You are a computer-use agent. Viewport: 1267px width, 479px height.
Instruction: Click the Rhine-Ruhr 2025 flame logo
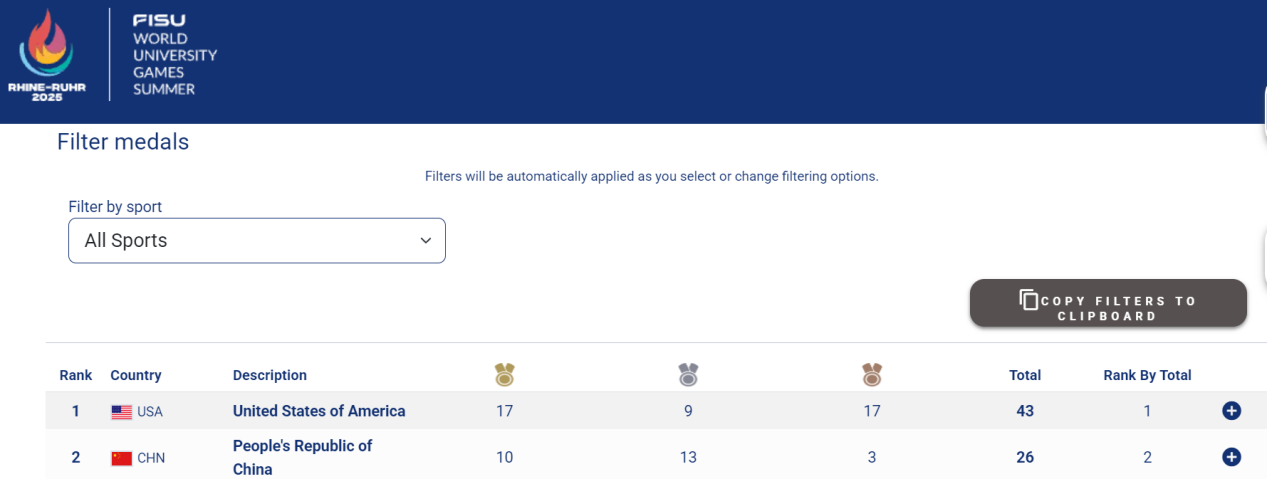[x=46, y=56]
